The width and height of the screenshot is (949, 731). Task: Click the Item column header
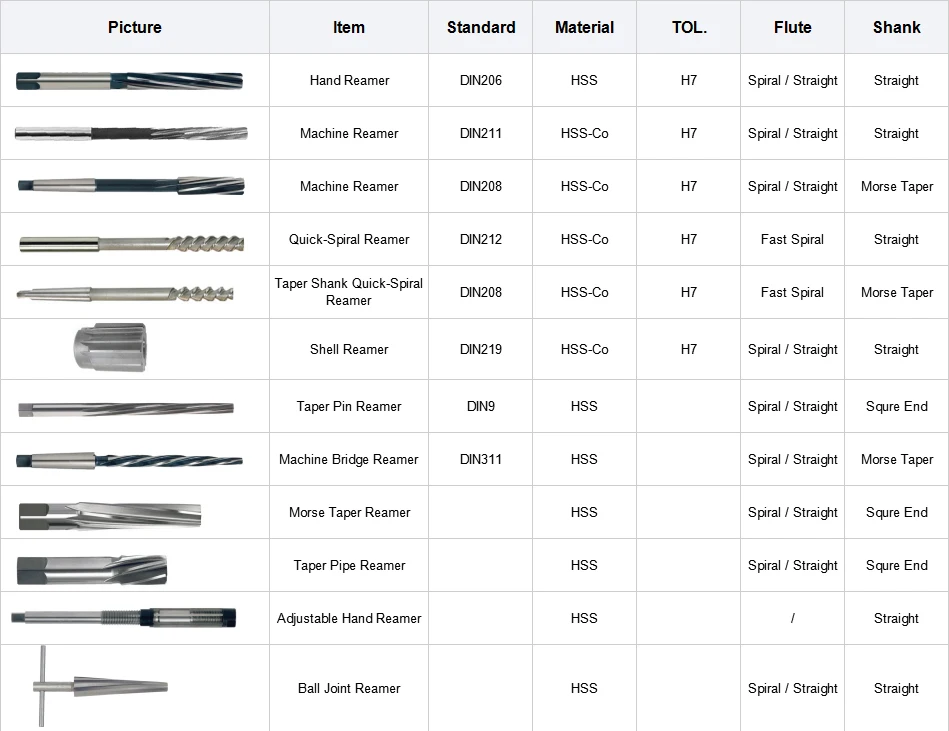(x=349, y=27)
